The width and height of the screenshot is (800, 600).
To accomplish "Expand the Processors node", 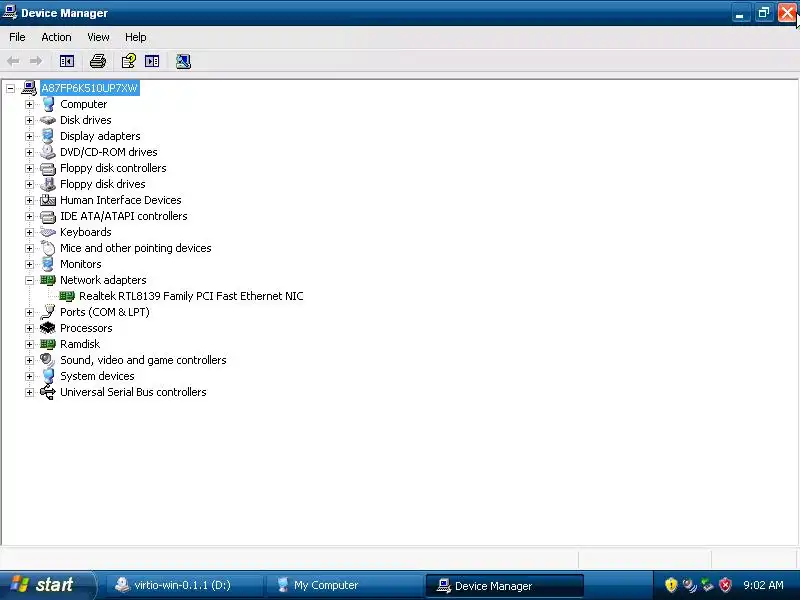I will [x=29, y=329].
